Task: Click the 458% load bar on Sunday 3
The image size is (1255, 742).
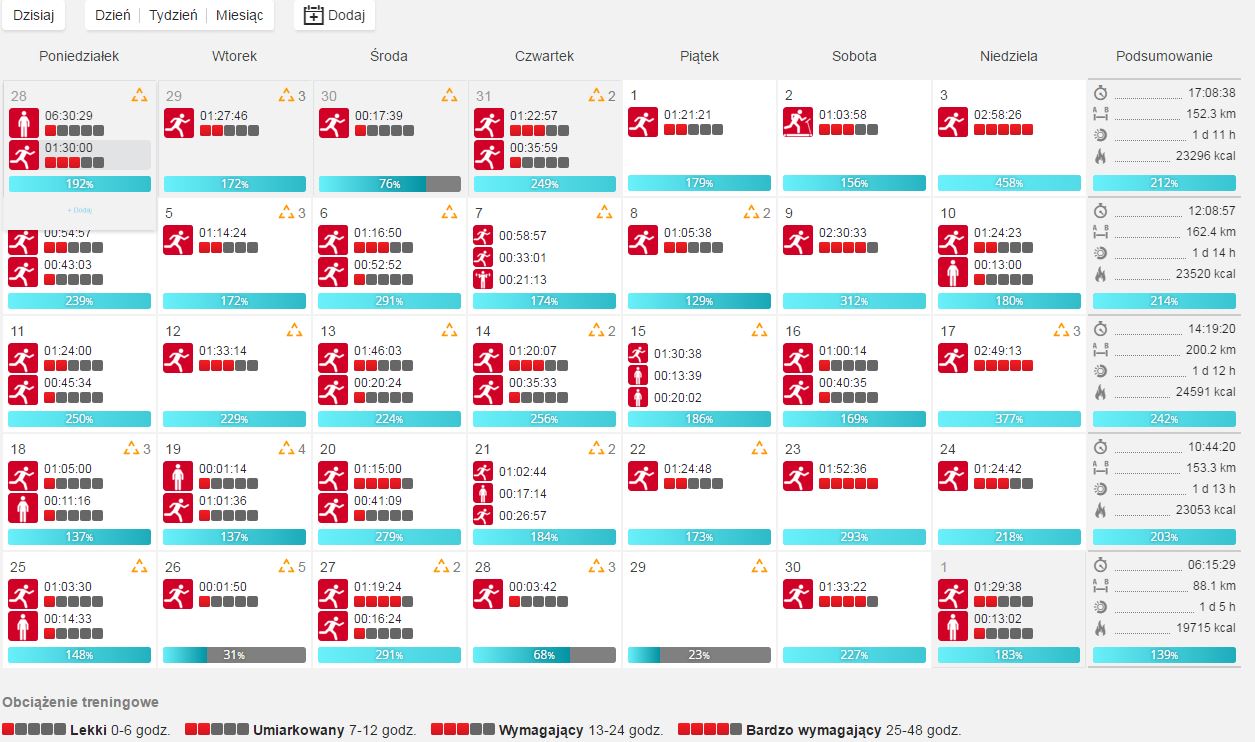Action: coord(1009,184)
